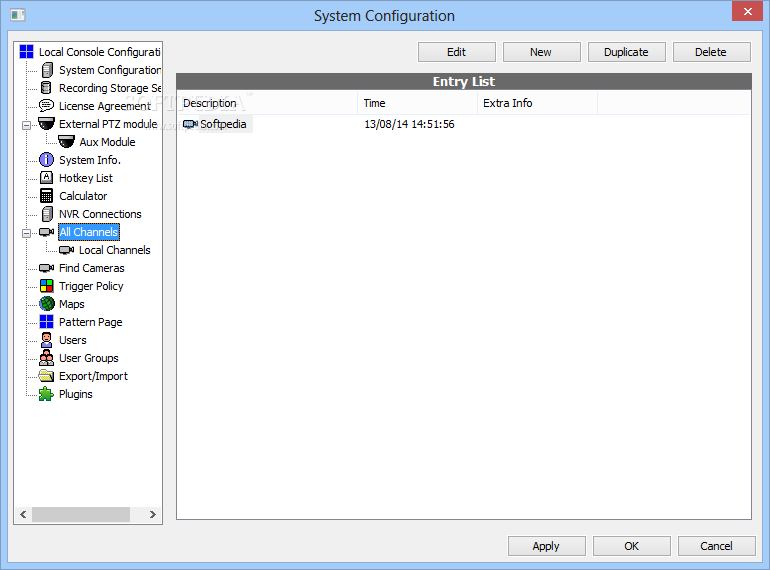Click the Calculator icon in tree
The height and width of the screenshot is (570, 770).
[x=46, y=195]
